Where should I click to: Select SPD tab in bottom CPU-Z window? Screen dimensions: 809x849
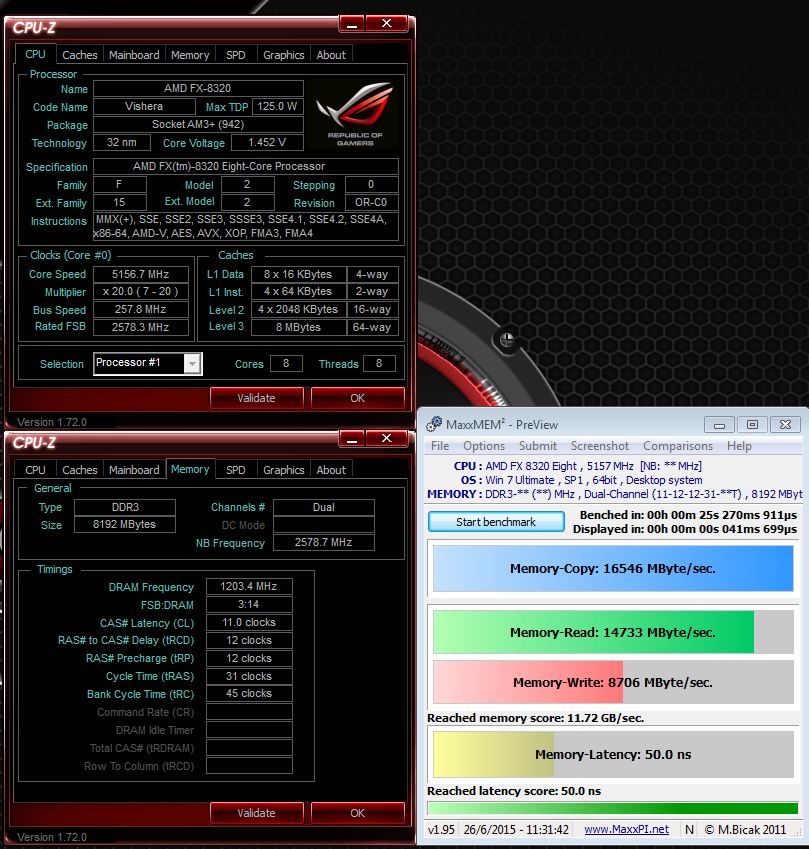point(236,470)
